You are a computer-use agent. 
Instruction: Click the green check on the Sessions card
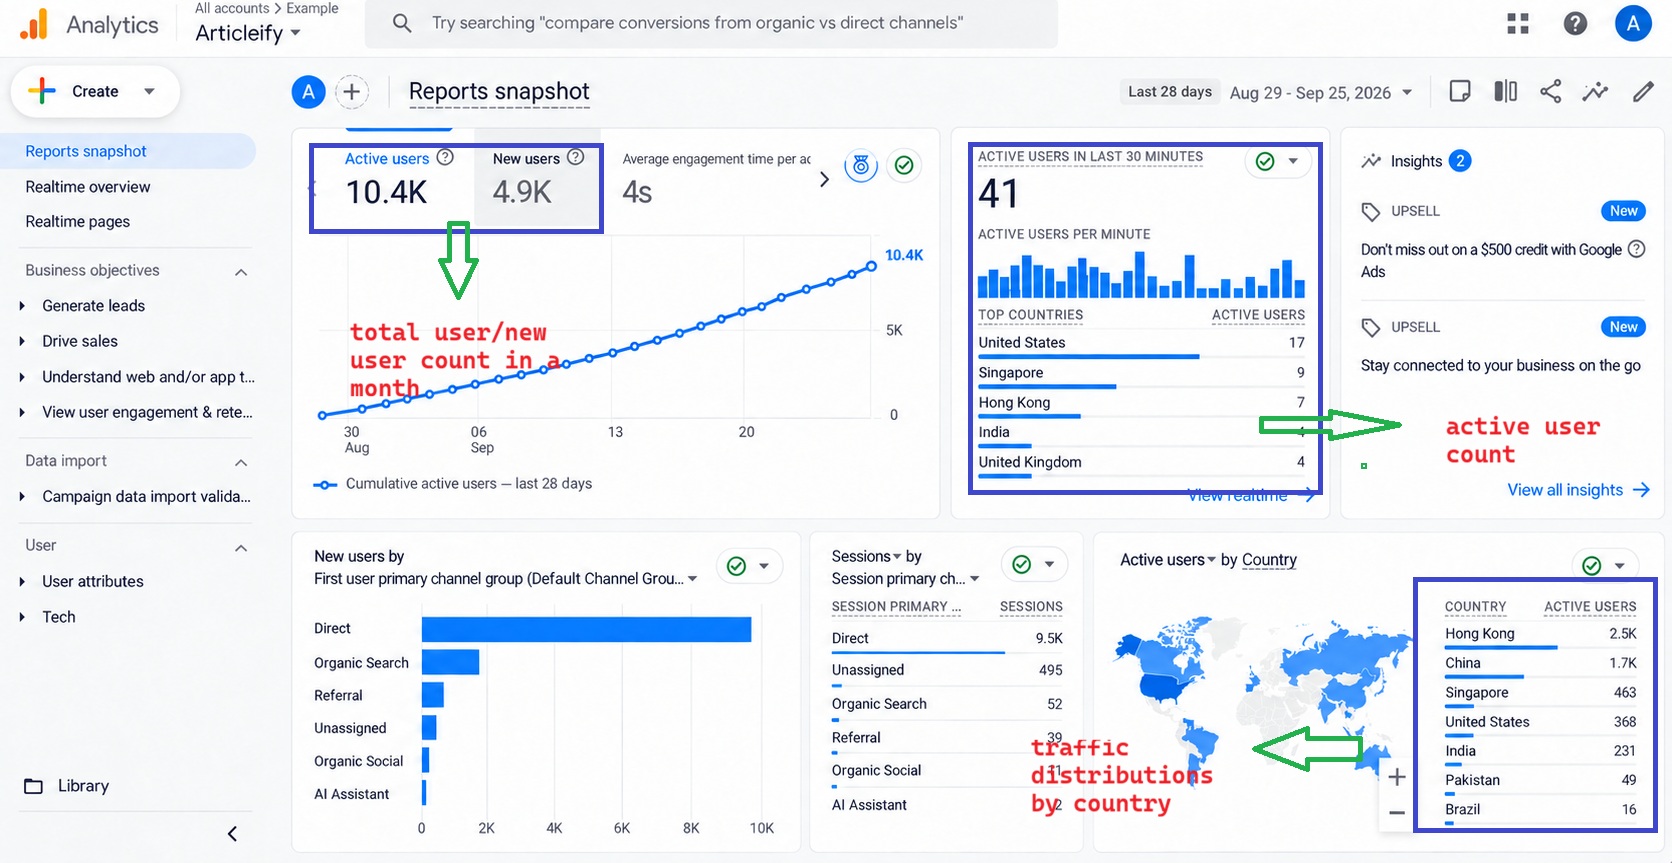(x=1021, y=565)
